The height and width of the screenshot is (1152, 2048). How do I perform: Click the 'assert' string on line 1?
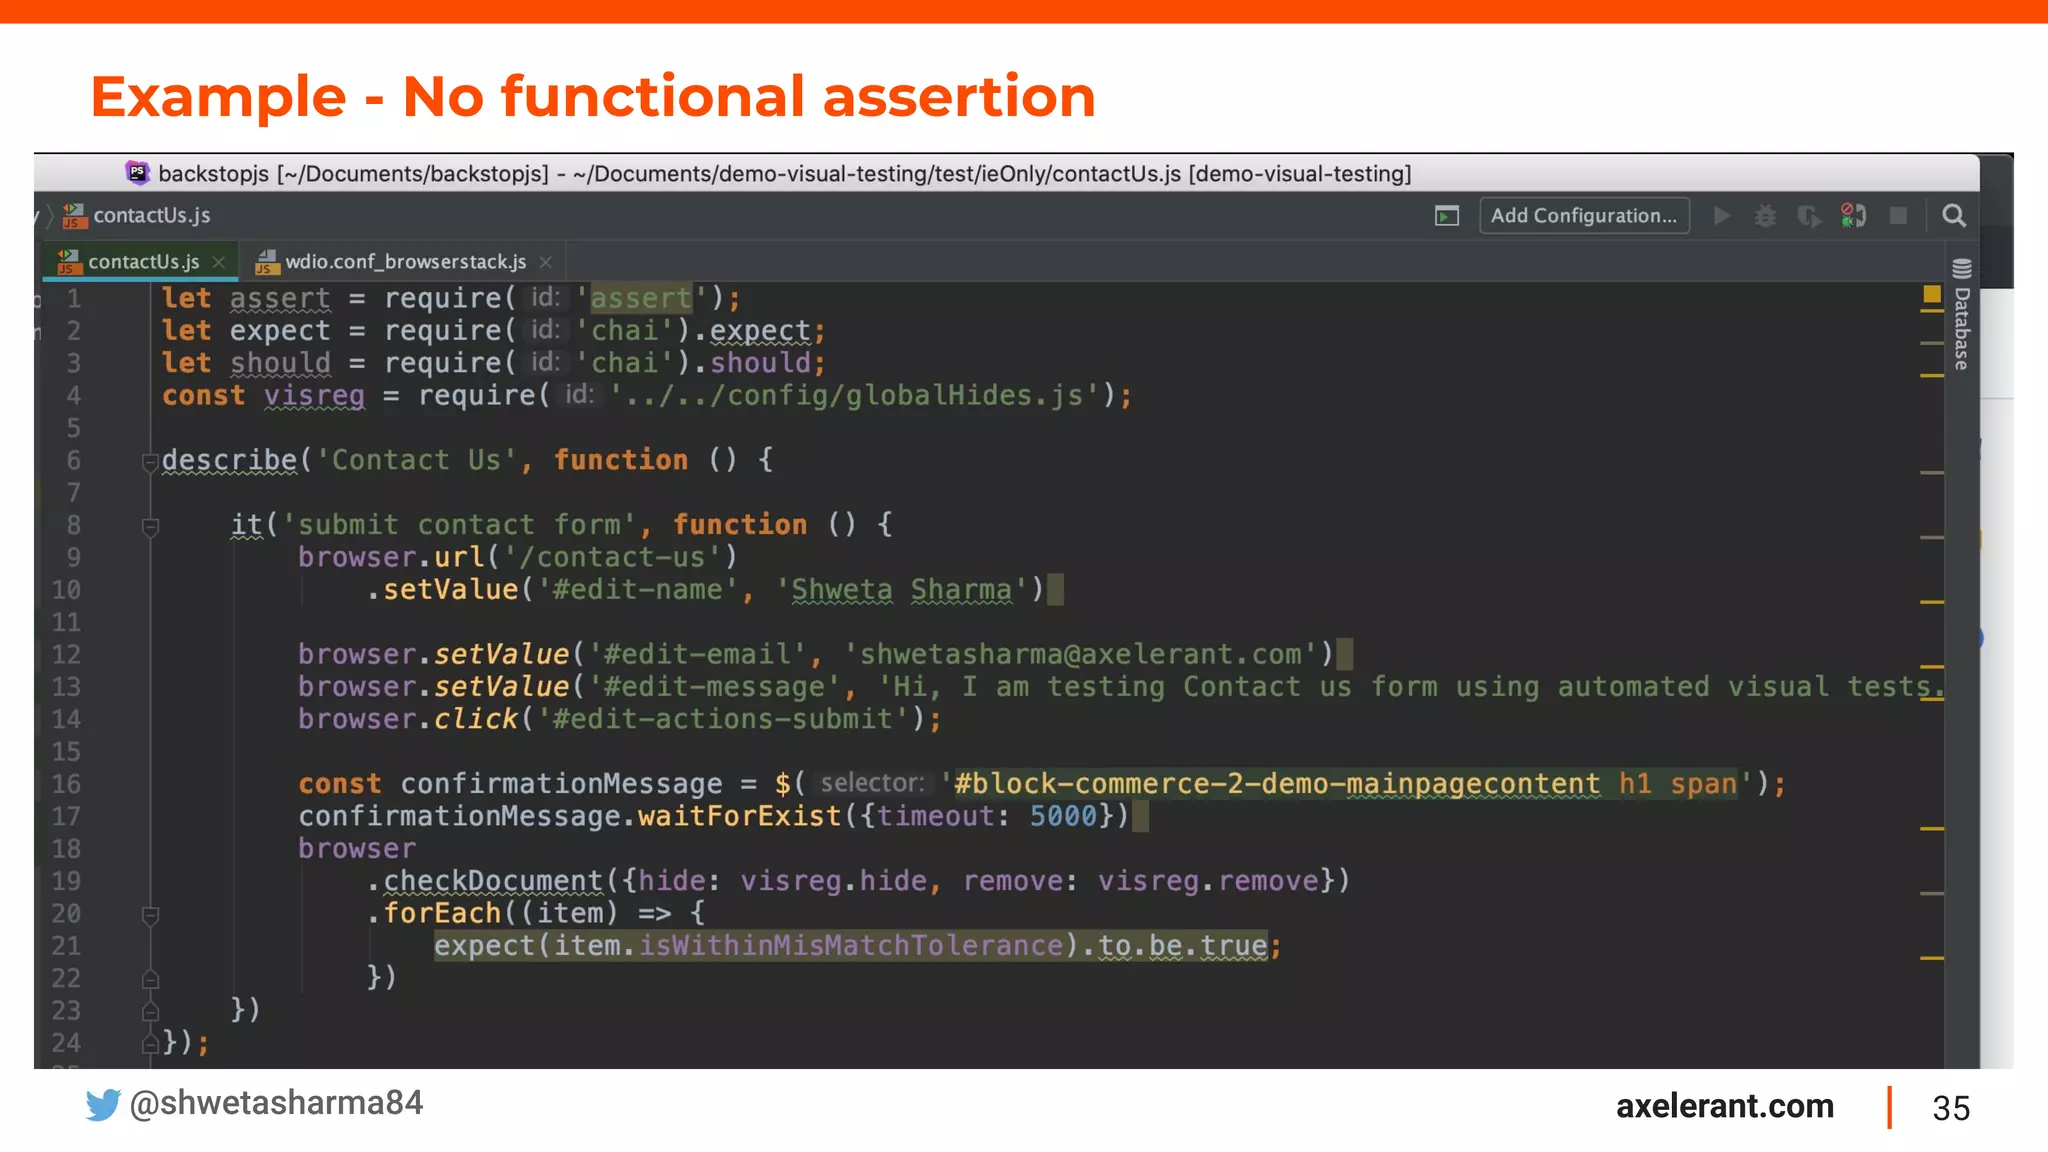pos(641,298)
